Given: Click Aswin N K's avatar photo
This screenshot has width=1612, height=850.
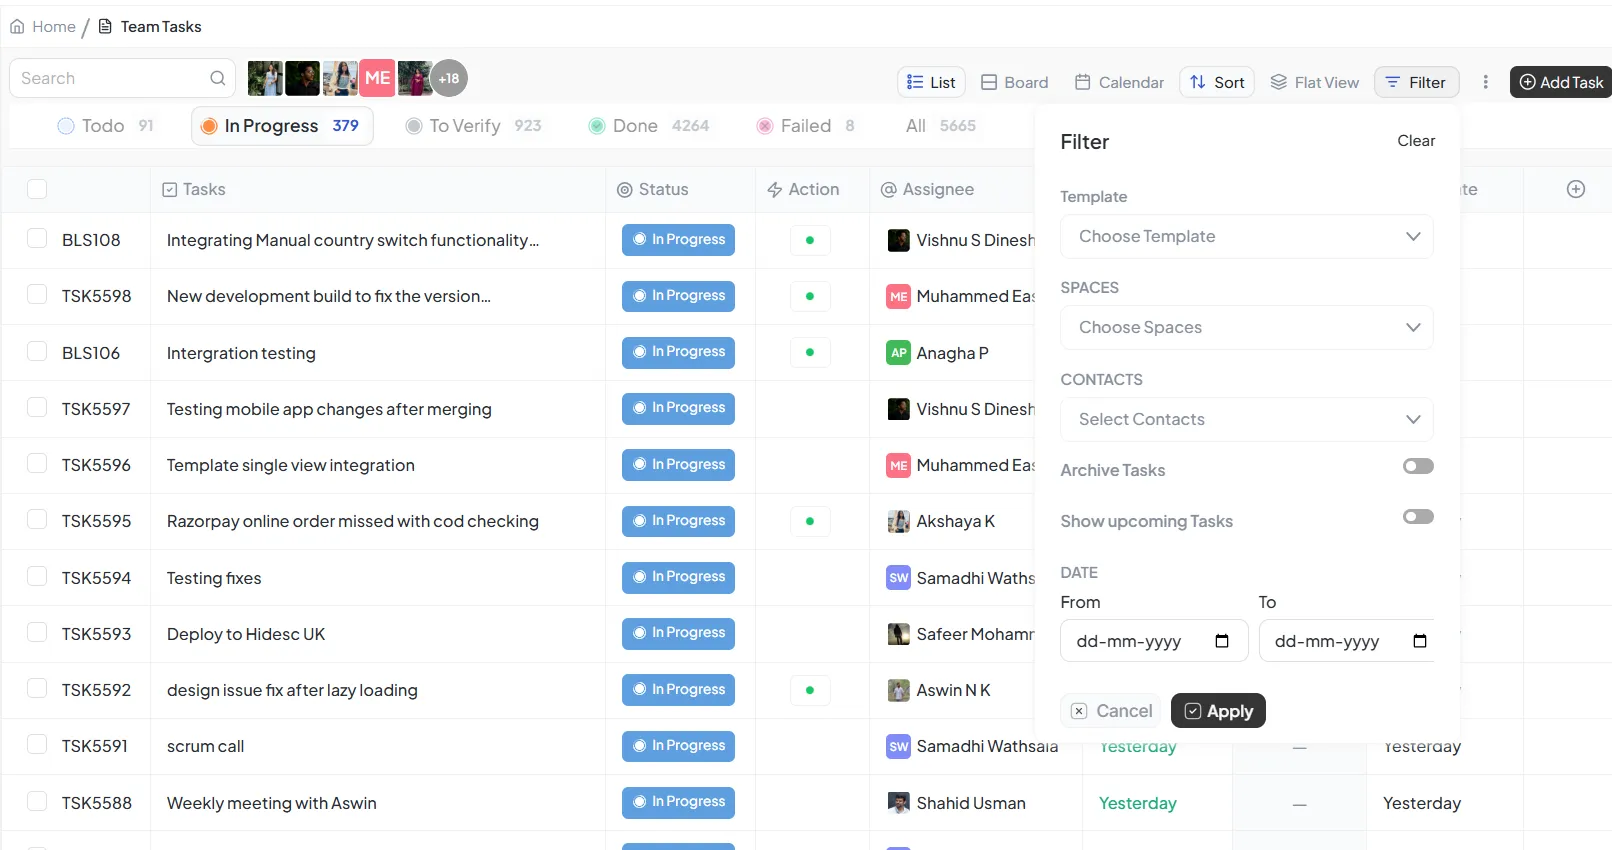Looking at the screenshot, I should coord(898,690).
